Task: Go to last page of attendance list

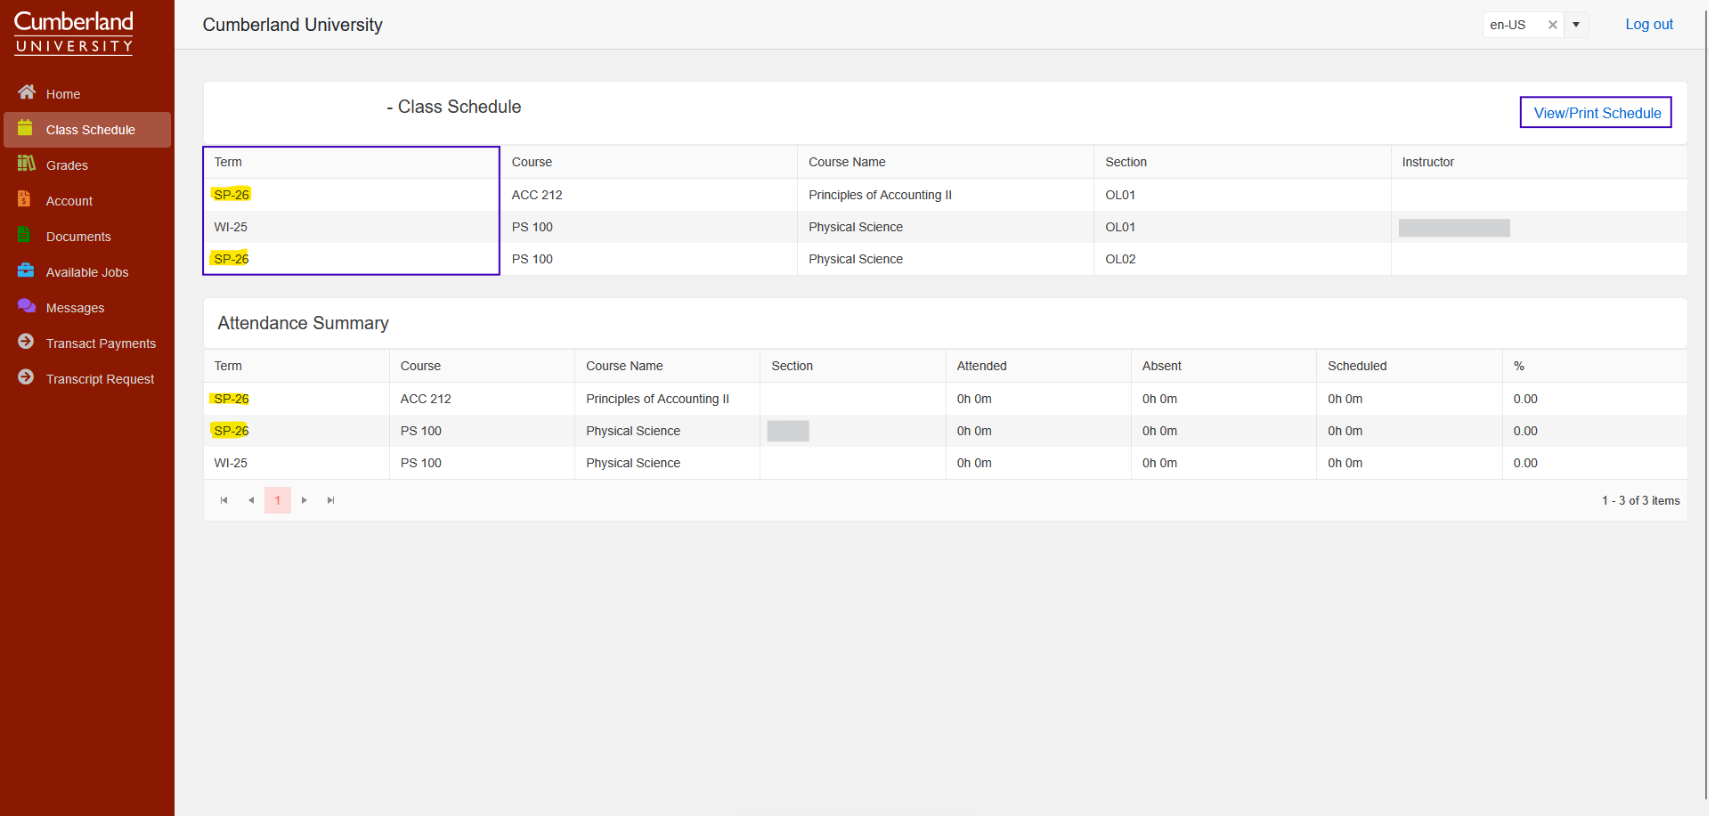Action: [x=331, y=500]
